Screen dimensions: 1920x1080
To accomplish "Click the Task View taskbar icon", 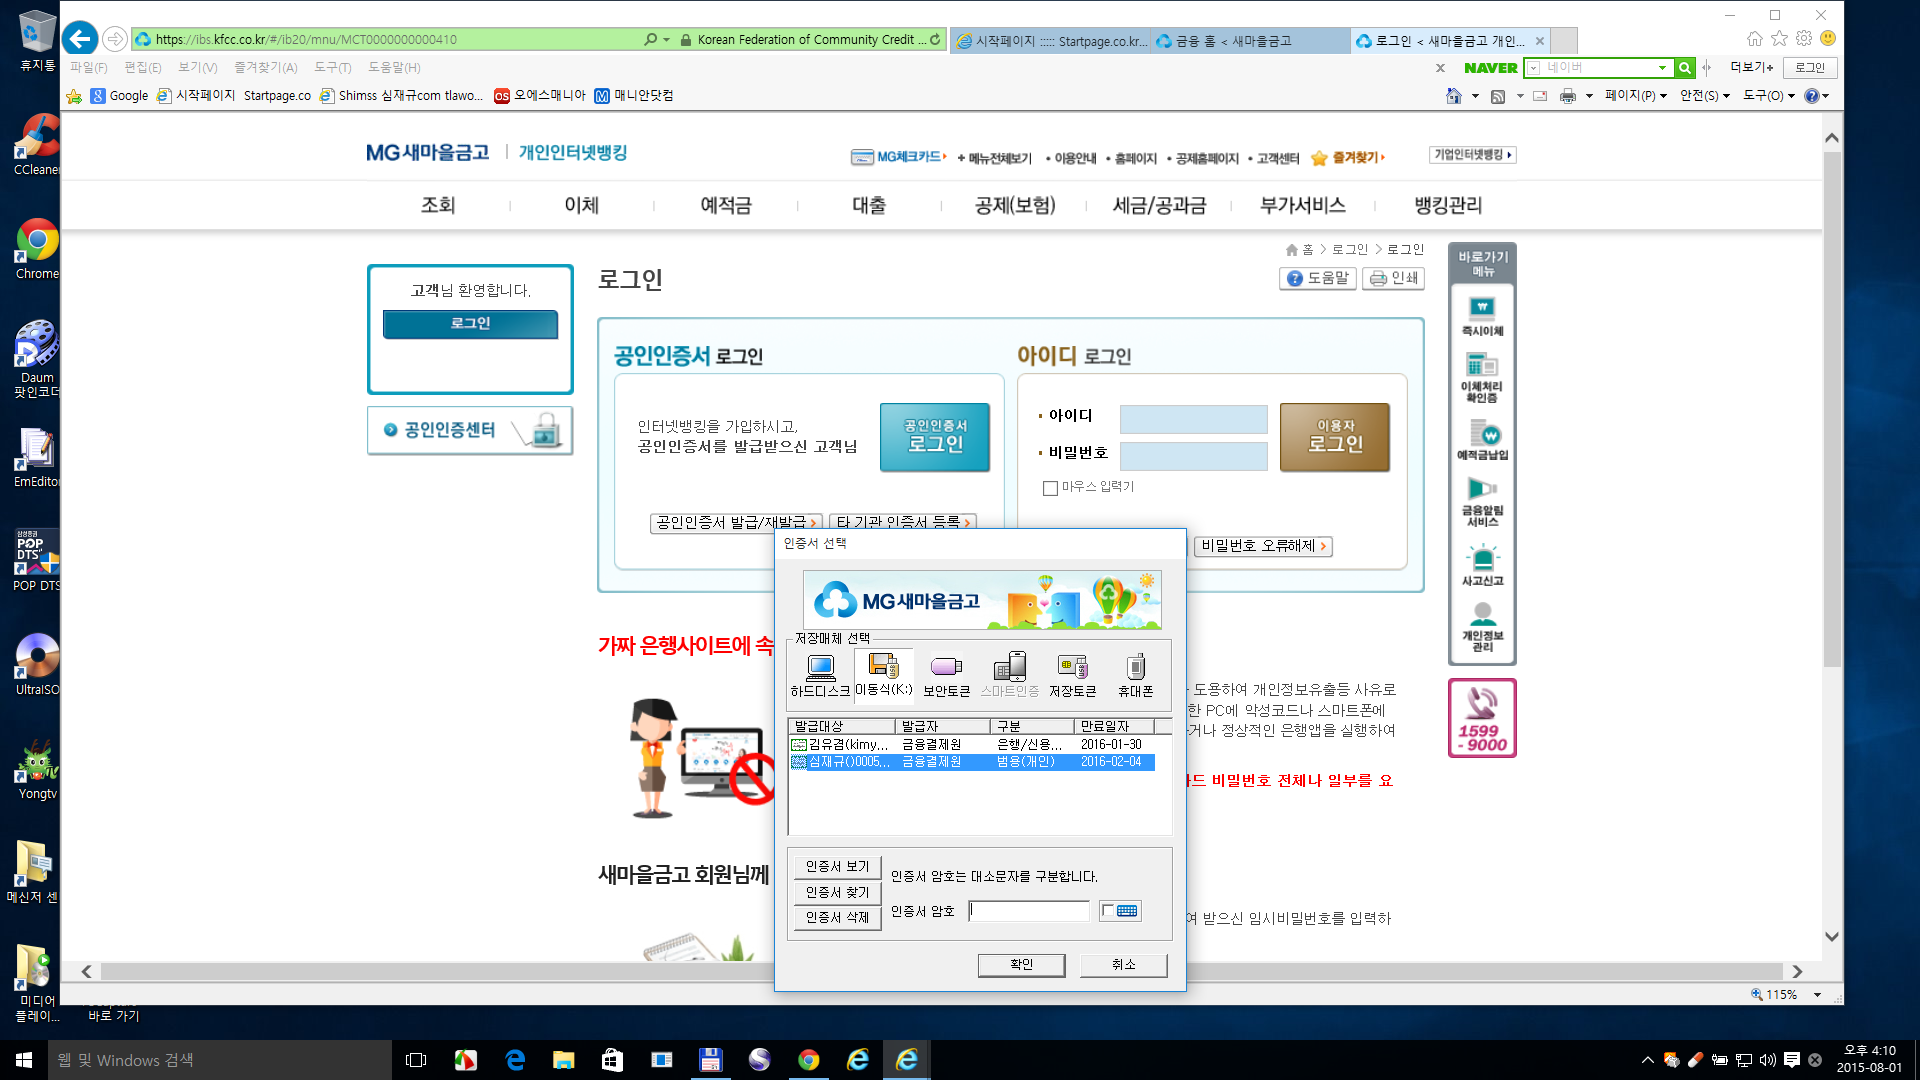I will coord(416,1060).
